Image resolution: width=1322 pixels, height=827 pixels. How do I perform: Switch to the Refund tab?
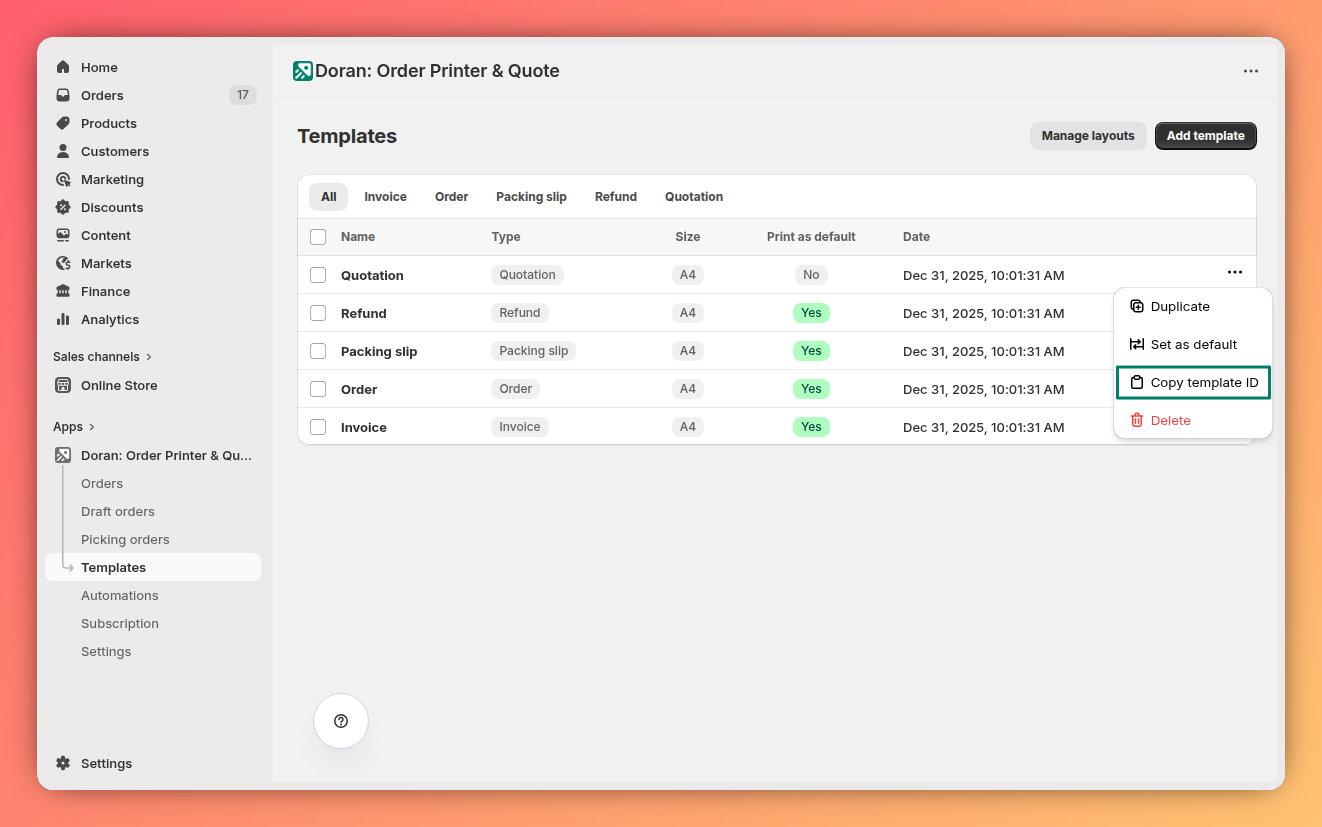click(616, 197)
